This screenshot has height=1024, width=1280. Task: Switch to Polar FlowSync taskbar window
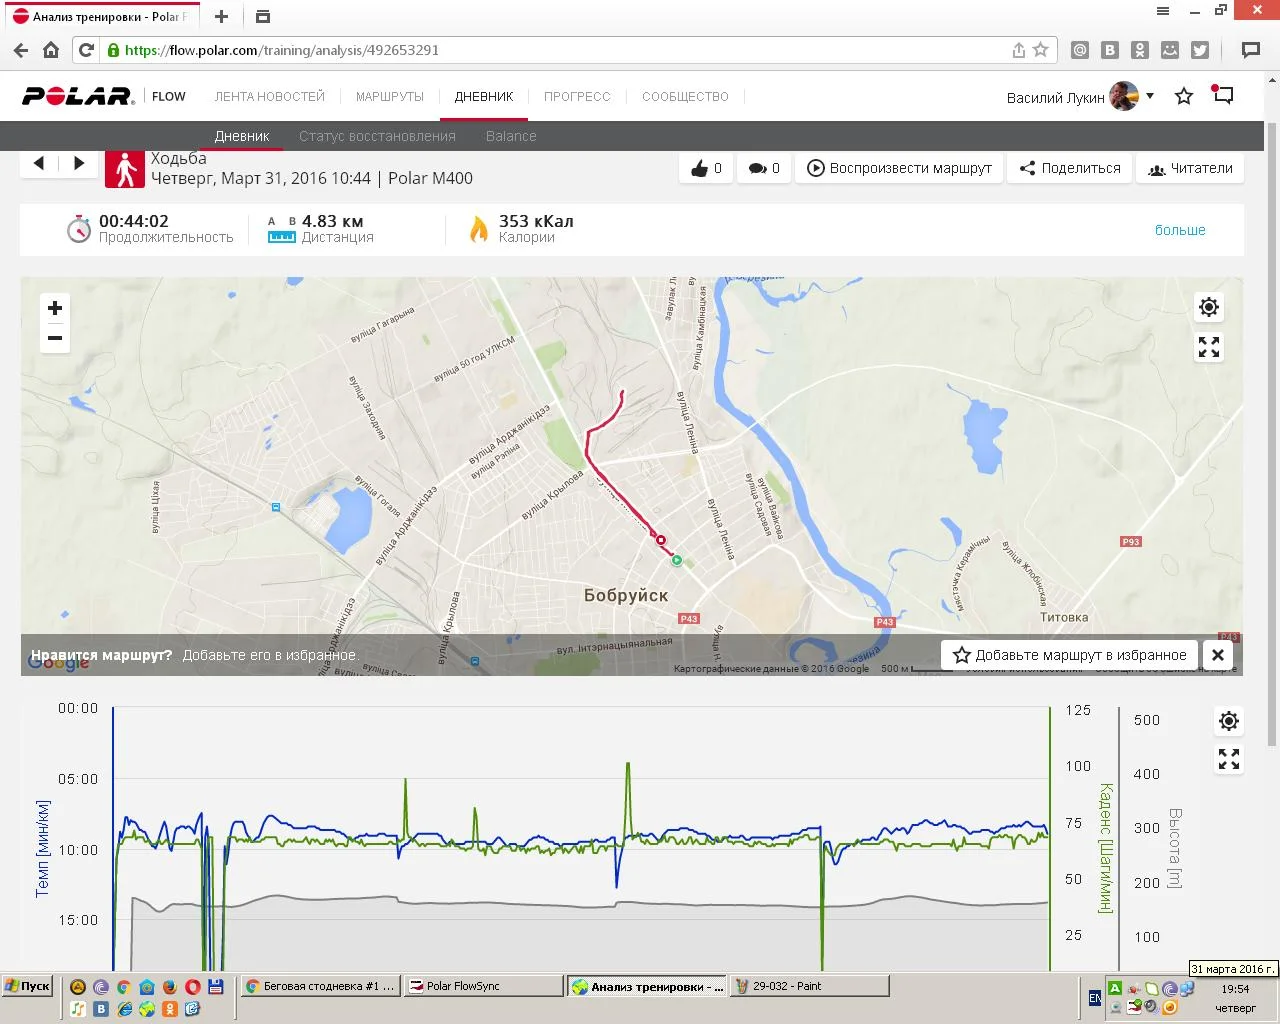coord(484,986)
